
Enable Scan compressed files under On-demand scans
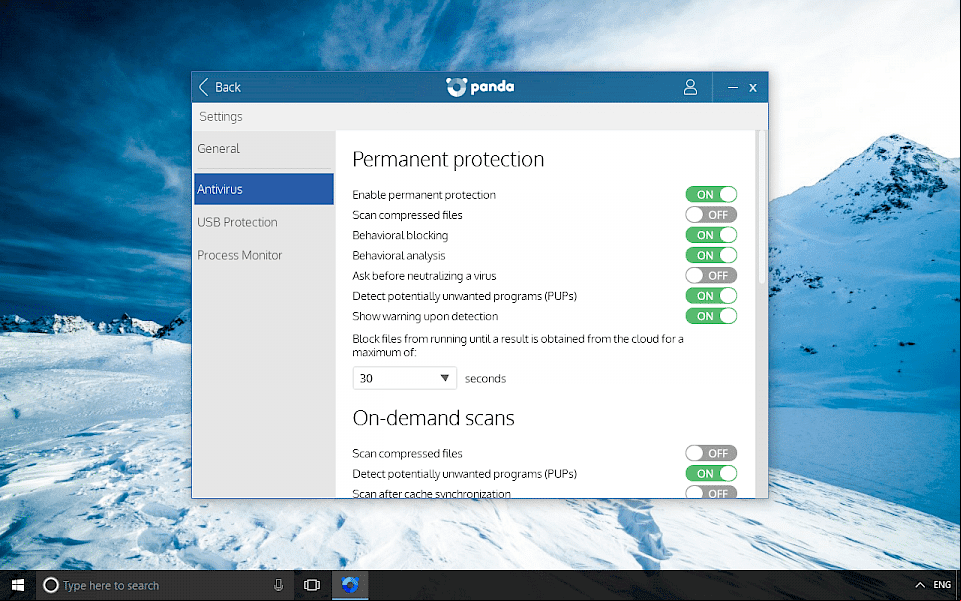tap(711, 453)
